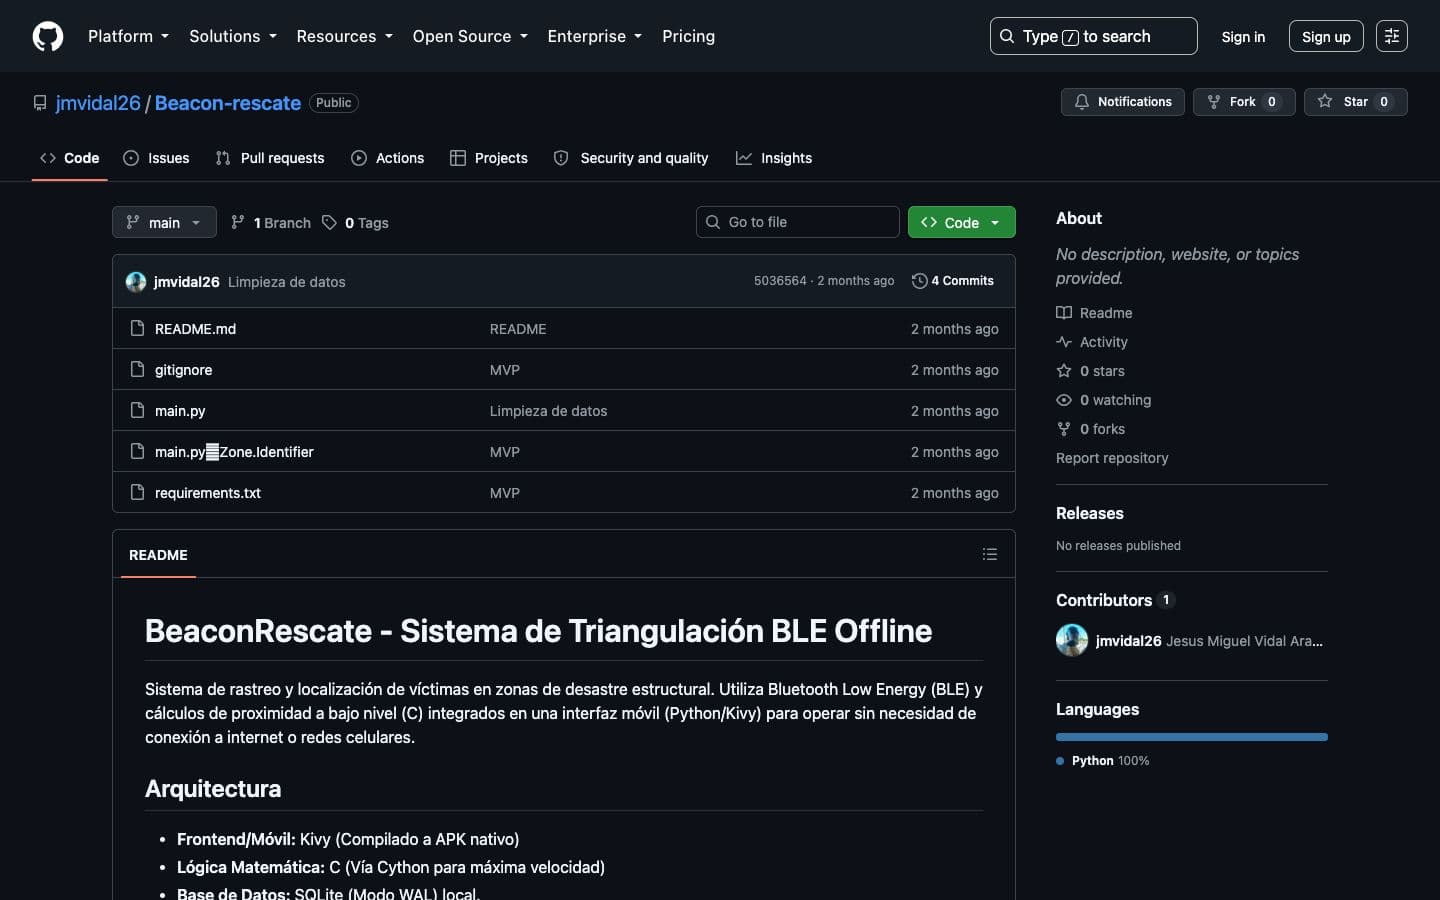The image size is (1440, 900).
Task: Star the repository
Action: 1355,102
